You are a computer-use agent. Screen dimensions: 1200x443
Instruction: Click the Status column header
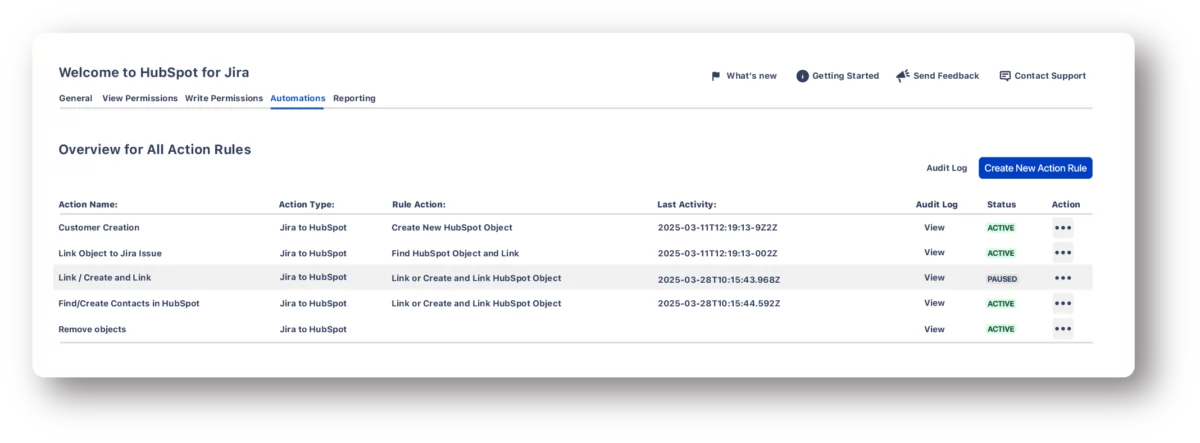[x=1001, y=204]
